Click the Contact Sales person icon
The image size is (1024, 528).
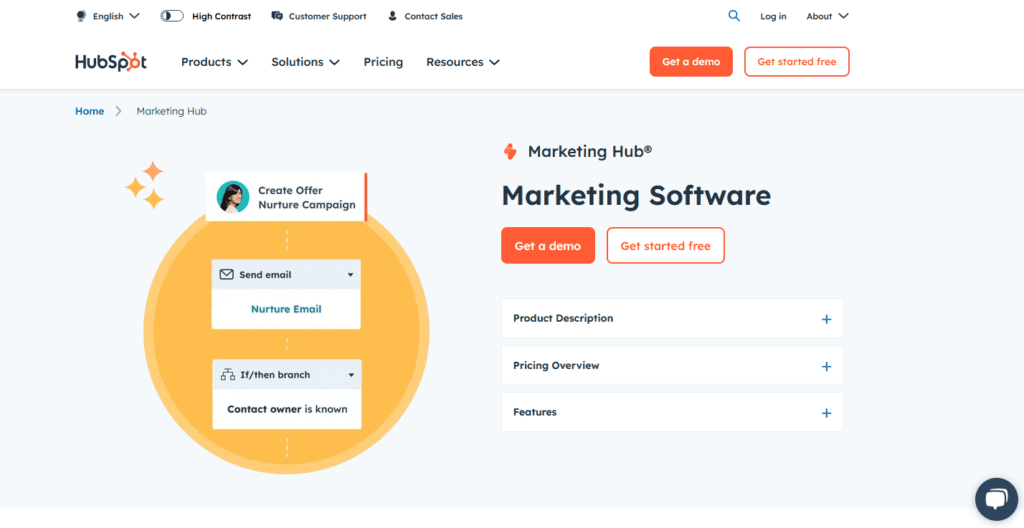[393, 16]
